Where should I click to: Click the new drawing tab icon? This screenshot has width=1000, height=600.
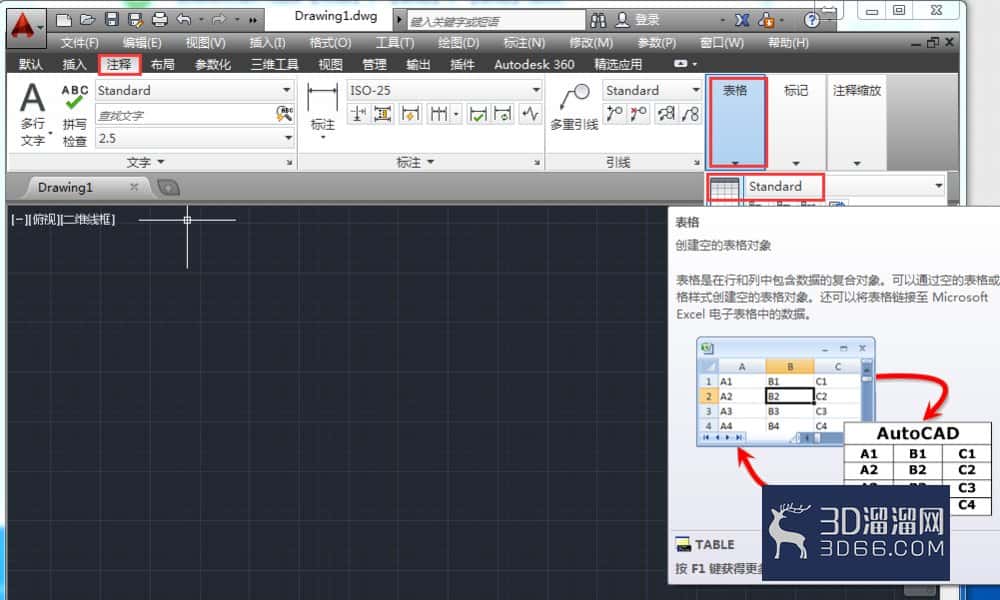(x=168, y=187)
